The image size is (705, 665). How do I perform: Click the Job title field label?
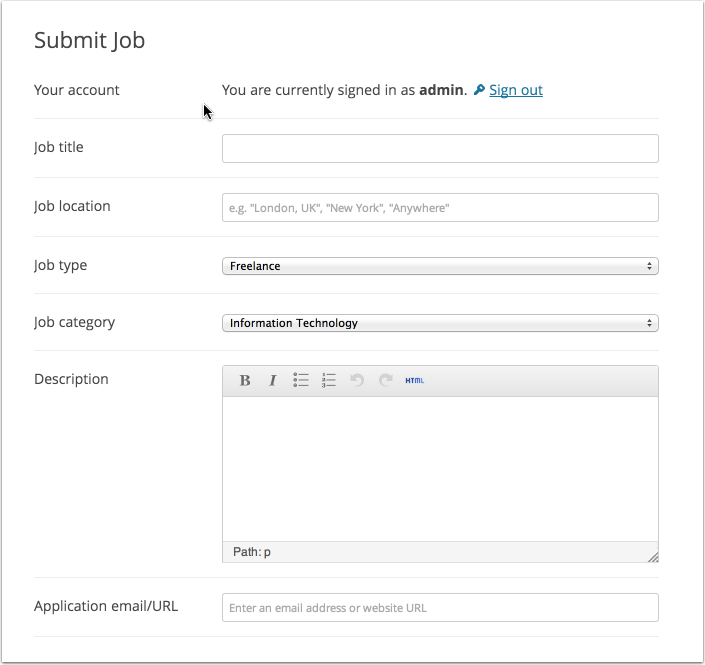(x=59, y=147)
